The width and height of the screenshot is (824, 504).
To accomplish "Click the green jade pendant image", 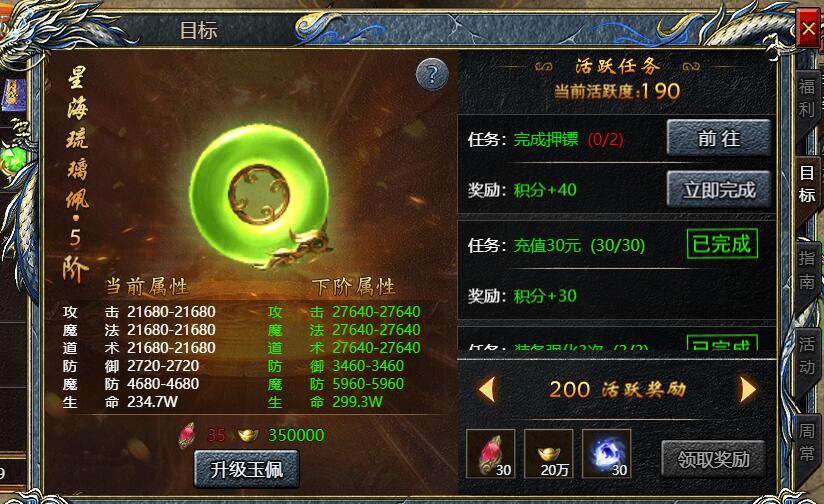I will (261, 196).
